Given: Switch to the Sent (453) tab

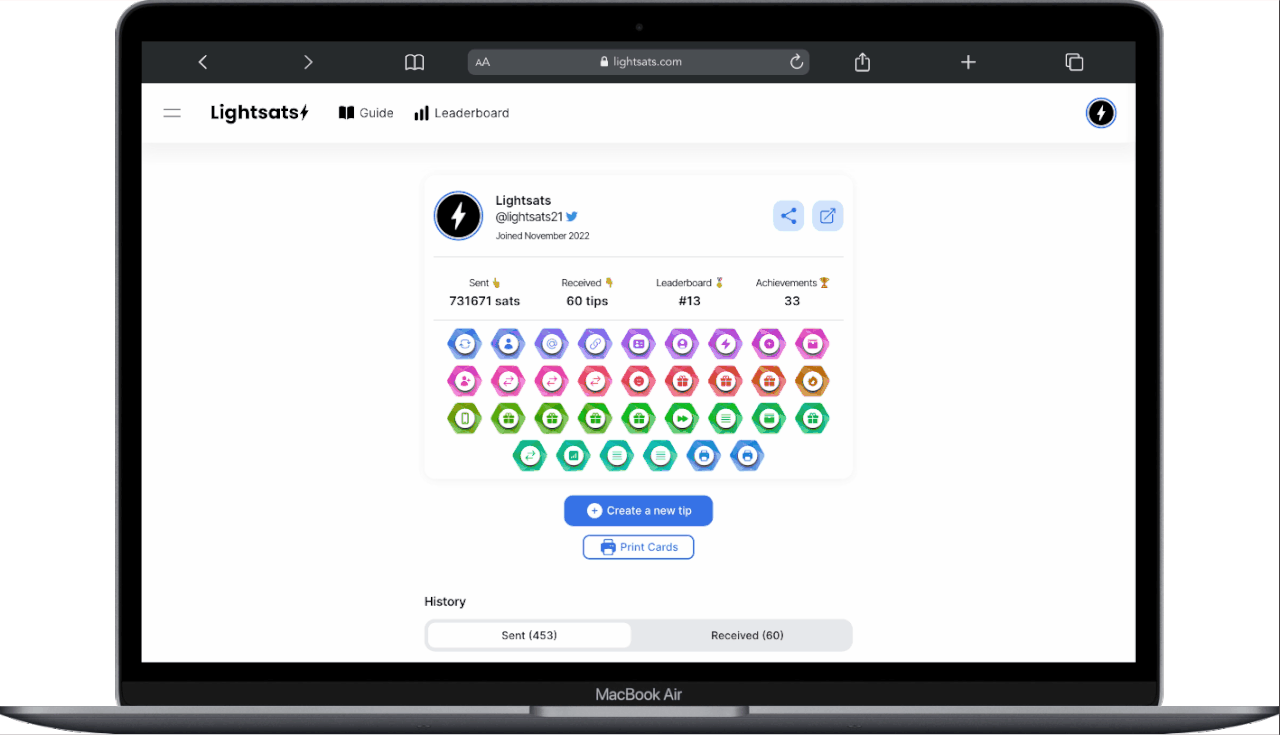Looking at the screenshot, I should pos(529,635).
